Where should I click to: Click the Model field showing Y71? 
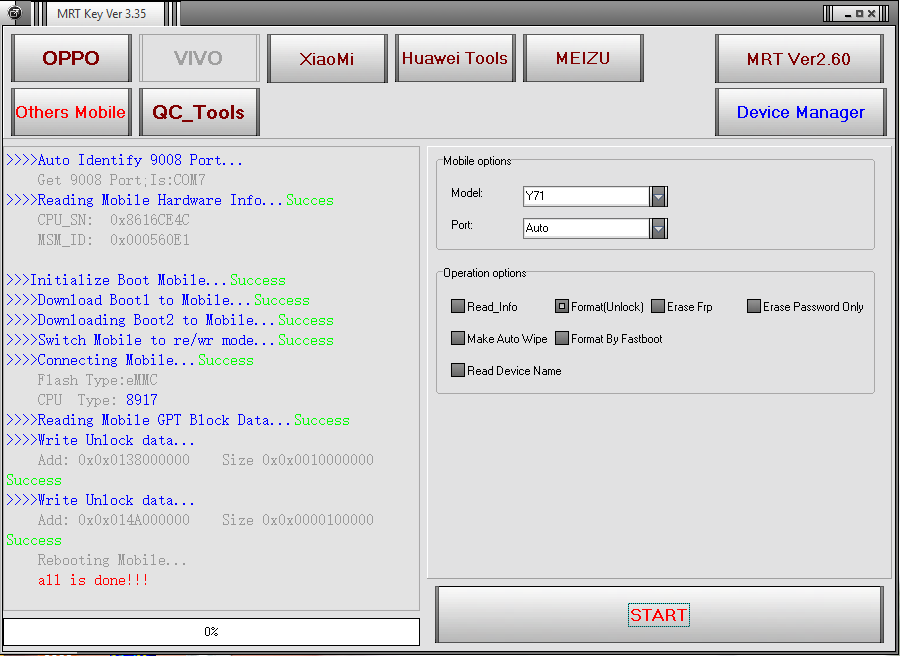[x=586, y=196]
